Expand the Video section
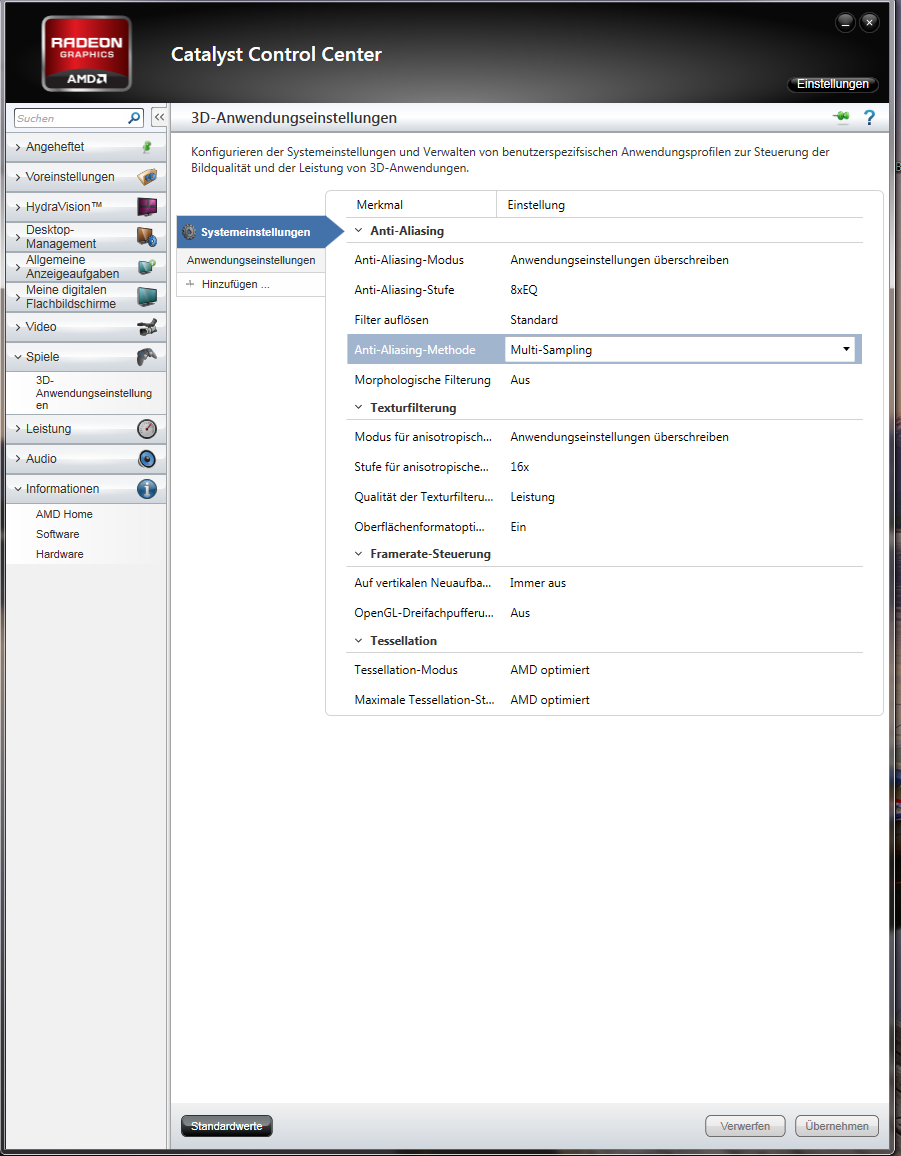 click(18, 327)
